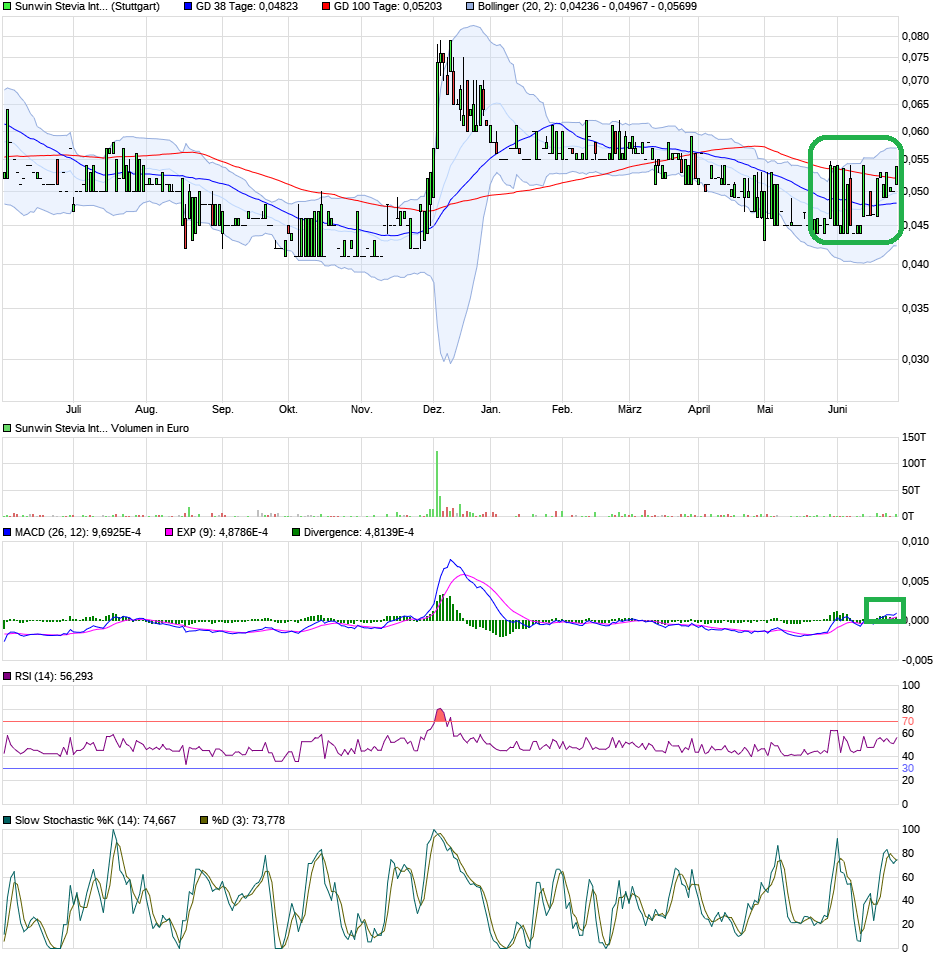Click the red overbought RSI peak in December
Screen dimensions: 940x958
pos(440,715)
